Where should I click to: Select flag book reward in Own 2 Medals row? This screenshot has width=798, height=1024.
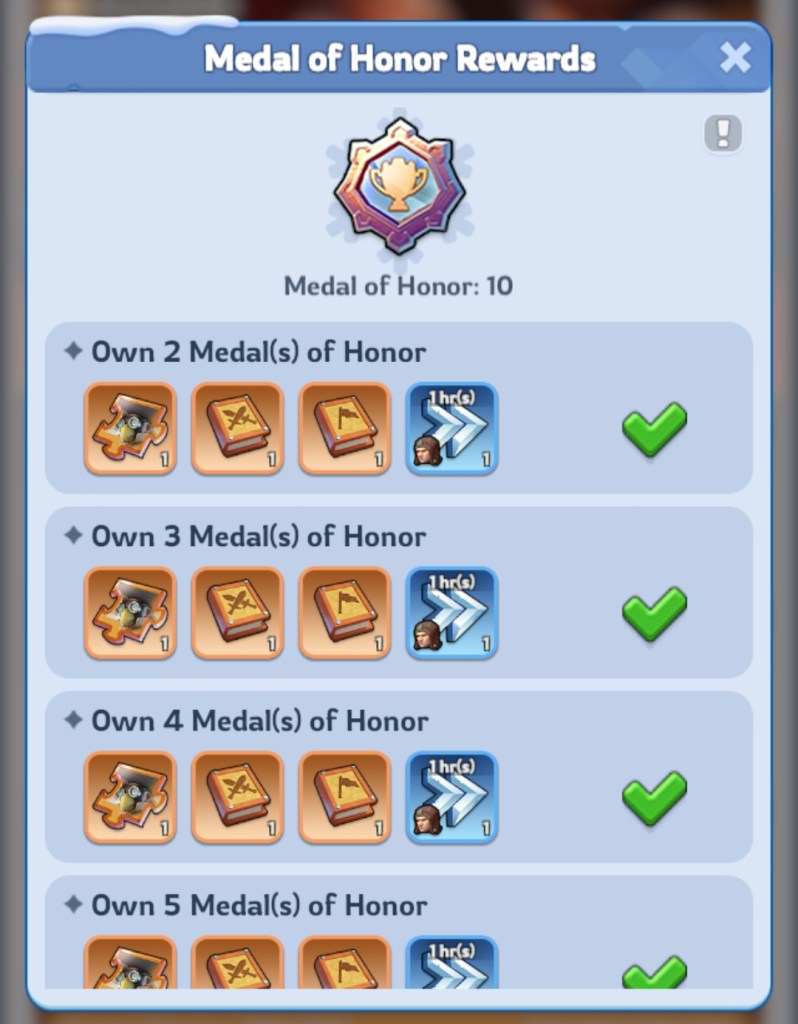[x=344, y=428]
